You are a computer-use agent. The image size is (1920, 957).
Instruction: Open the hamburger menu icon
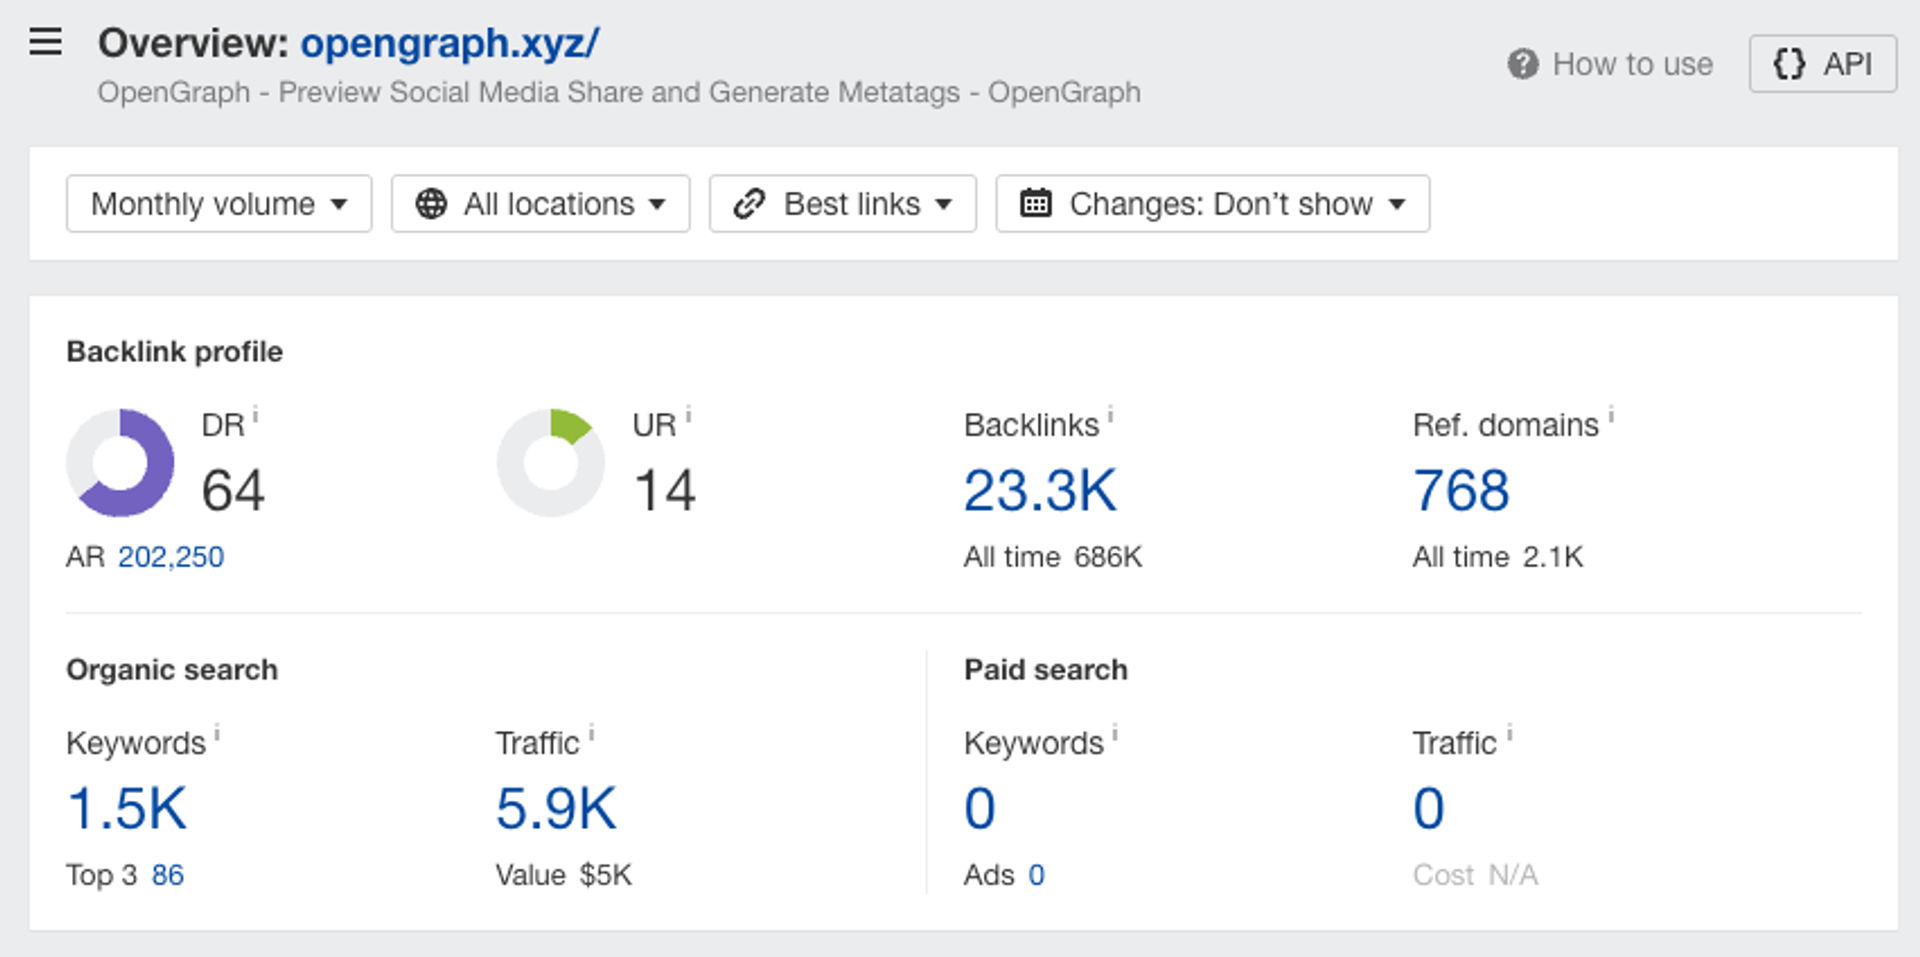point(45,42)
